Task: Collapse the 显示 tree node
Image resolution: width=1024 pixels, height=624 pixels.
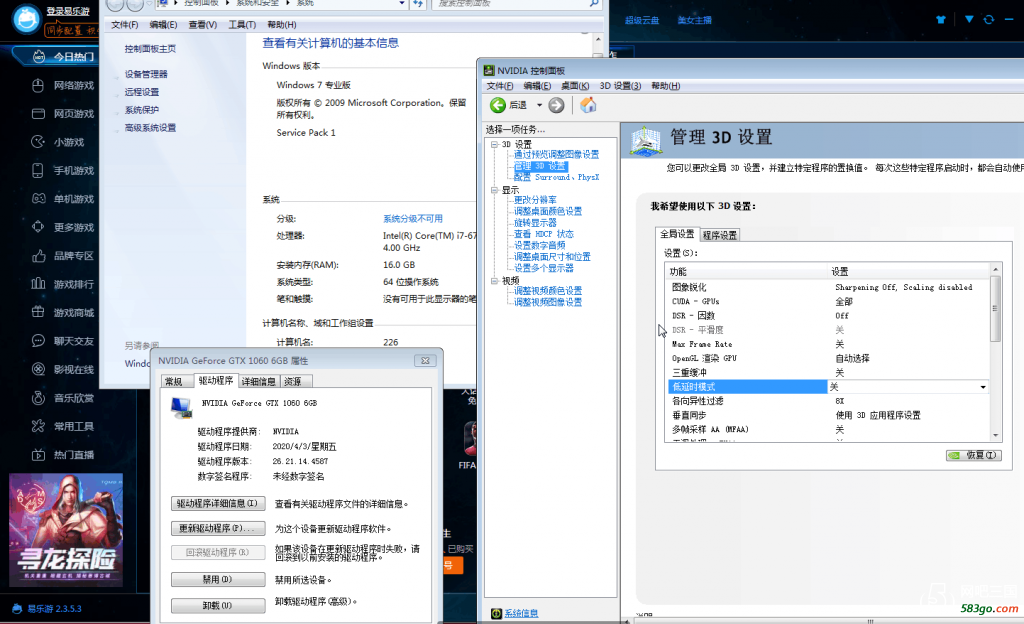Action: pyautogui.click(x=493, y=190)
